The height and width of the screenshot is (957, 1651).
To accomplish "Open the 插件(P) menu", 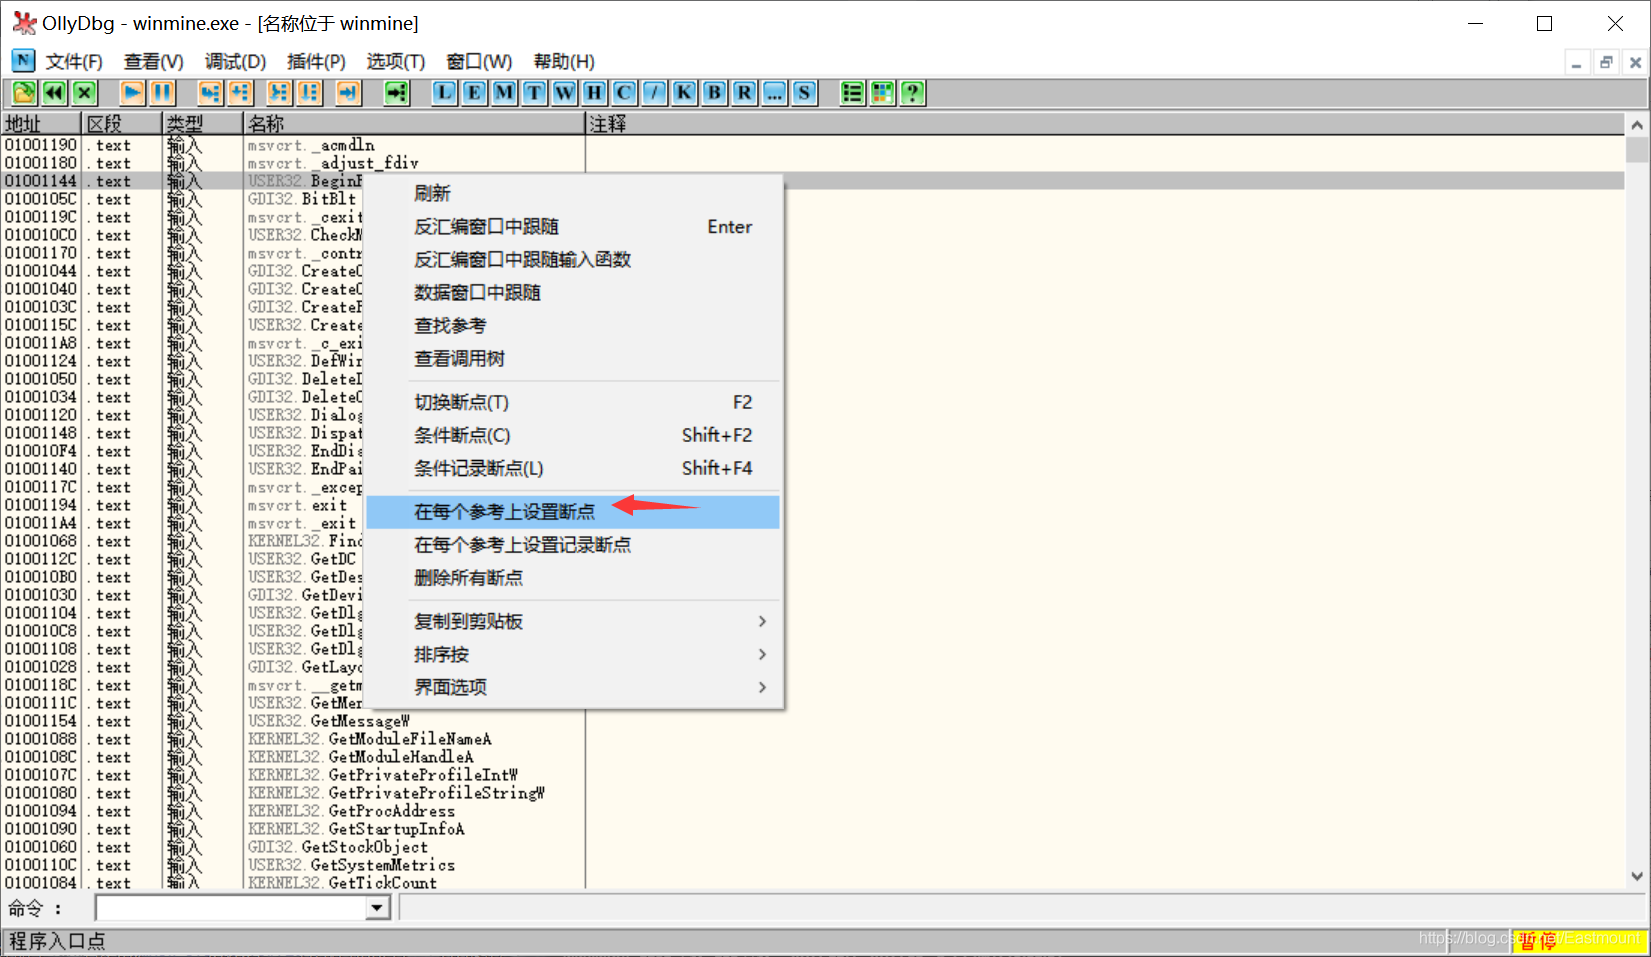I will point(316,62).
